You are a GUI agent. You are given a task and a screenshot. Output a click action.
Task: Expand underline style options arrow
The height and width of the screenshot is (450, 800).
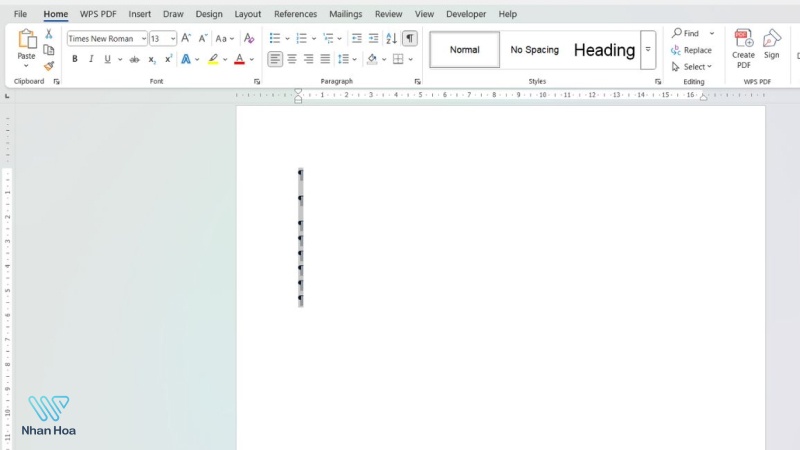click(120, 59)
